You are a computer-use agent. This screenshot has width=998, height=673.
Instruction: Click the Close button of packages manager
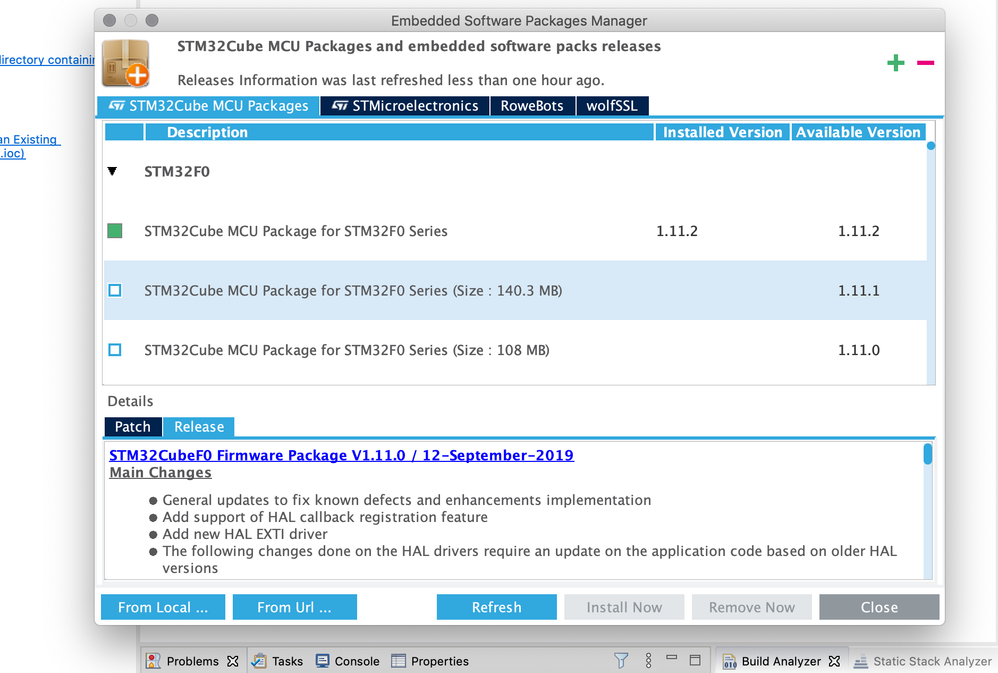pos(879,607)
